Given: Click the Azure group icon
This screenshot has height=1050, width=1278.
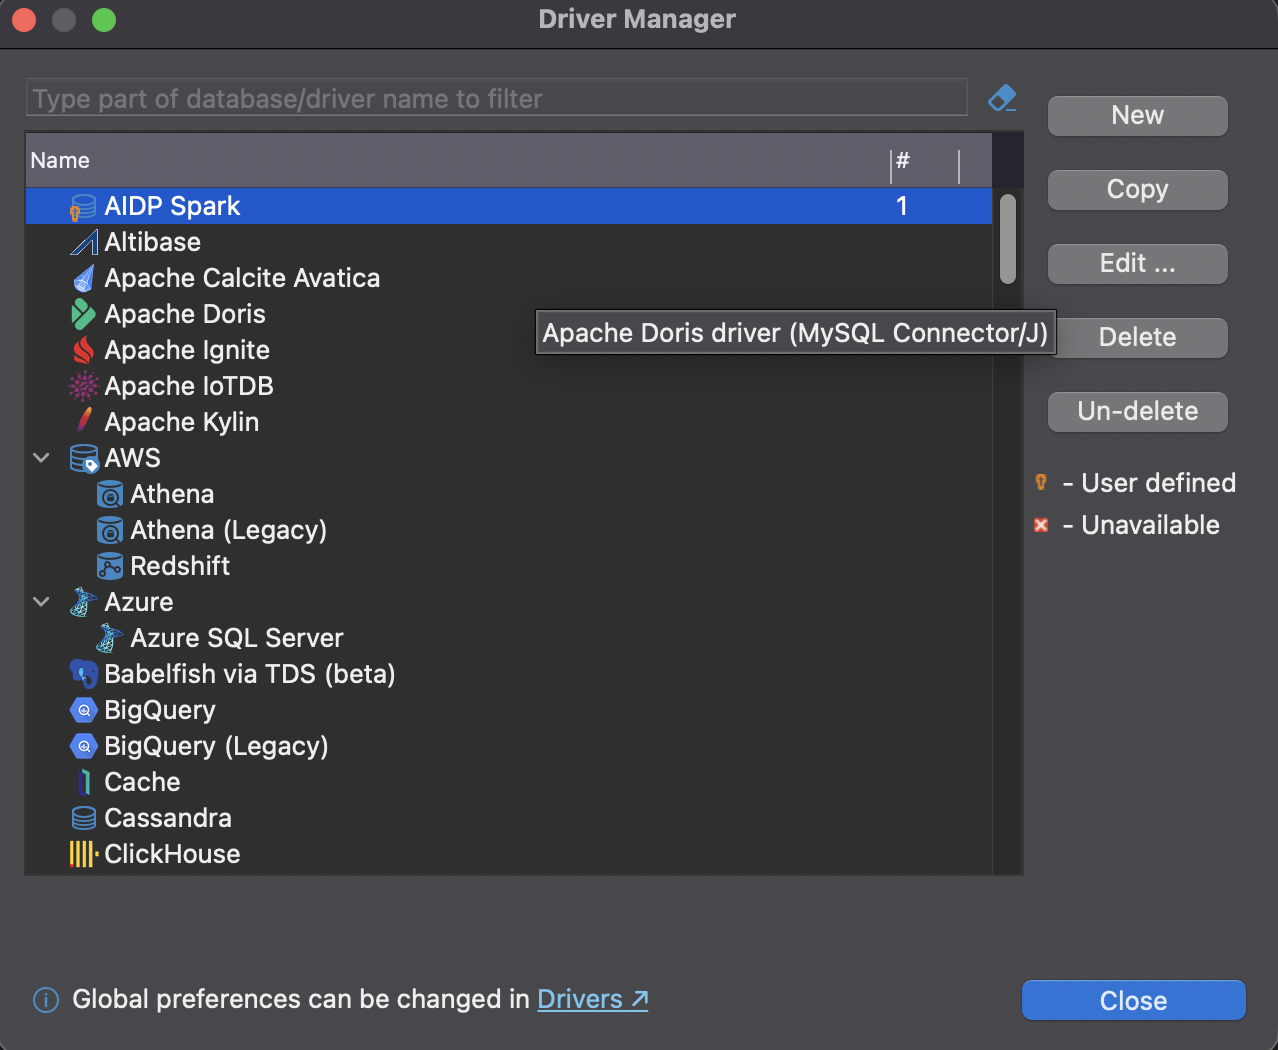Looking at the screenshot, I should tap(83, 603).
